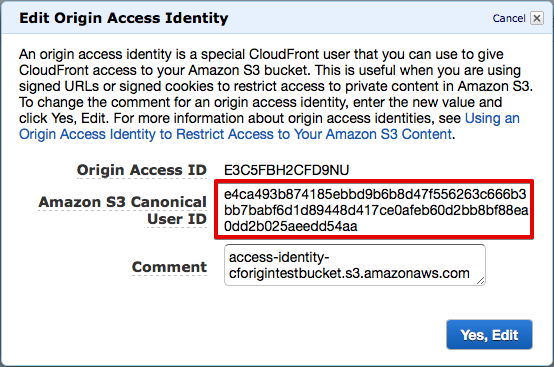
Task: Select the E3C5FBH2CFD9NU access ID value
Action: pyautogui.click(x=287, y=170)
